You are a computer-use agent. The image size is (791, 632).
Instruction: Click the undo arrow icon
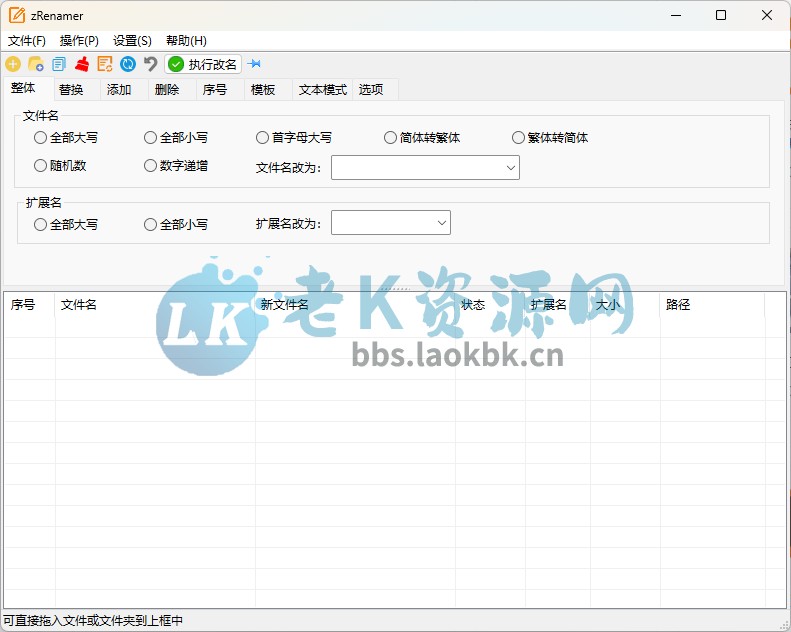150,64
